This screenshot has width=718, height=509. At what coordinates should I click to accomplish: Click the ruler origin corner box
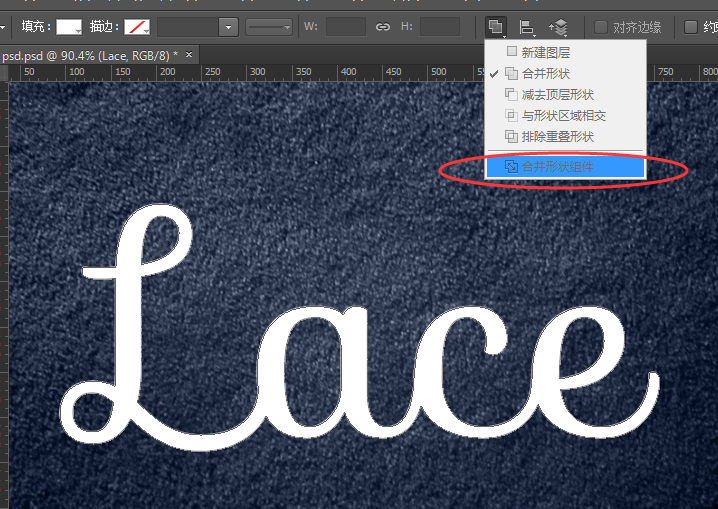tap(4, 72)
